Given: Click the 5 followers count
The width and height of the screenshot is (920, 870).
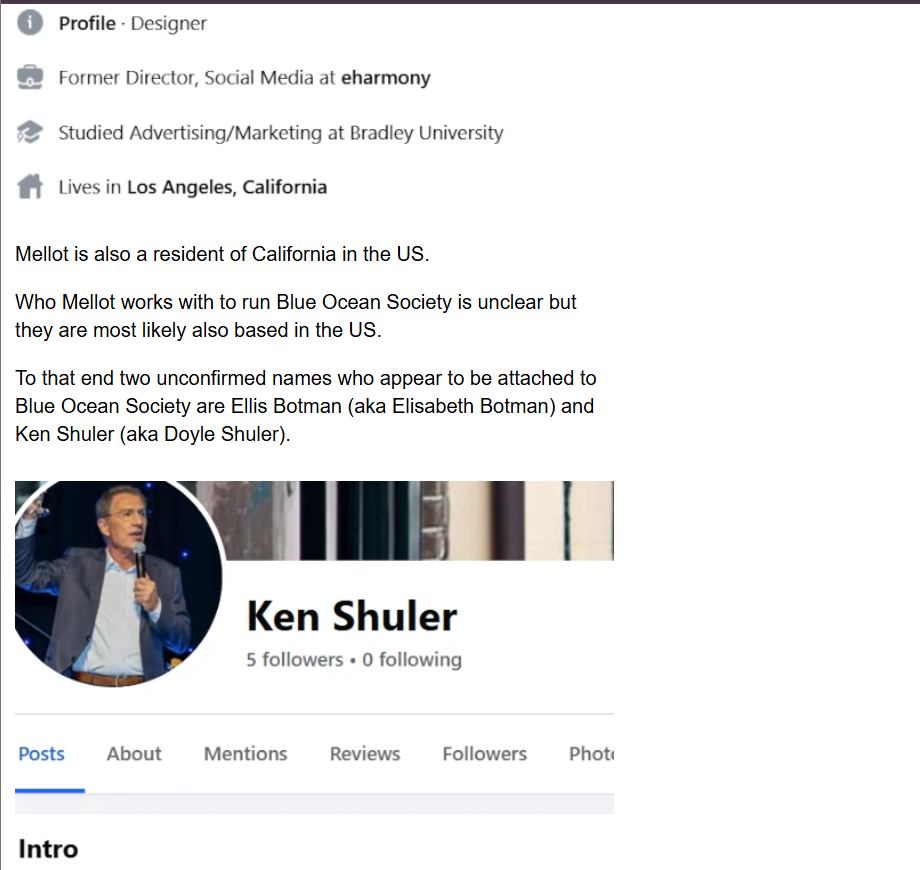Looking at the screenshot, I should pos(295,659).
